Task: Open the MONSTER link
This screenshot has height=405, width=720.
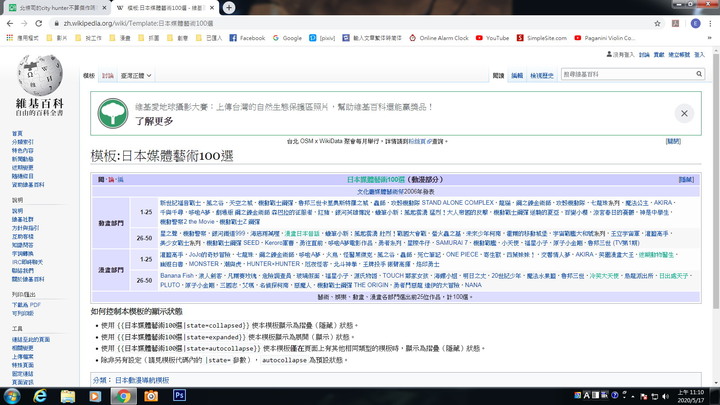Action: click(203, 264)
